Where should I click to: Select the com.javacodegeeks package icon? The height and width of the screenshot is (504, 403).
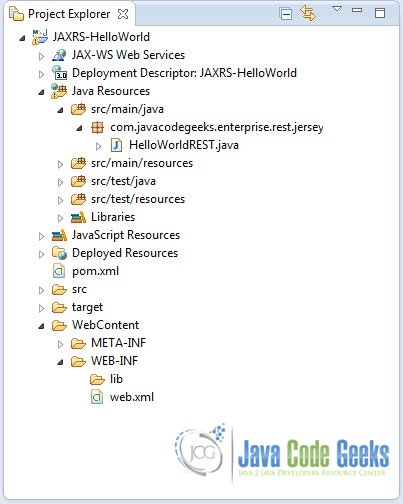click(97, 127)
